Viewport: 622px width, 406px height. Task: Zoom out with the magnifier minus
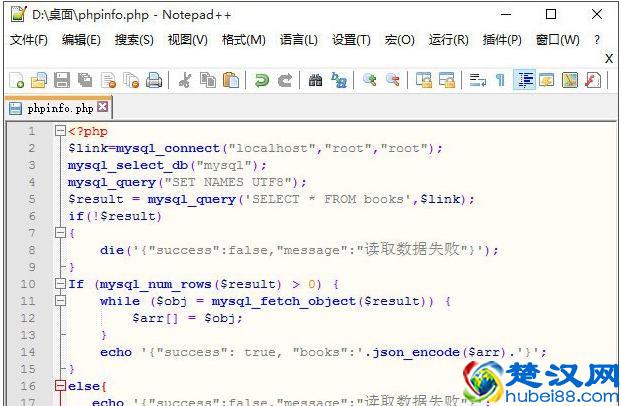pos(393,81)
